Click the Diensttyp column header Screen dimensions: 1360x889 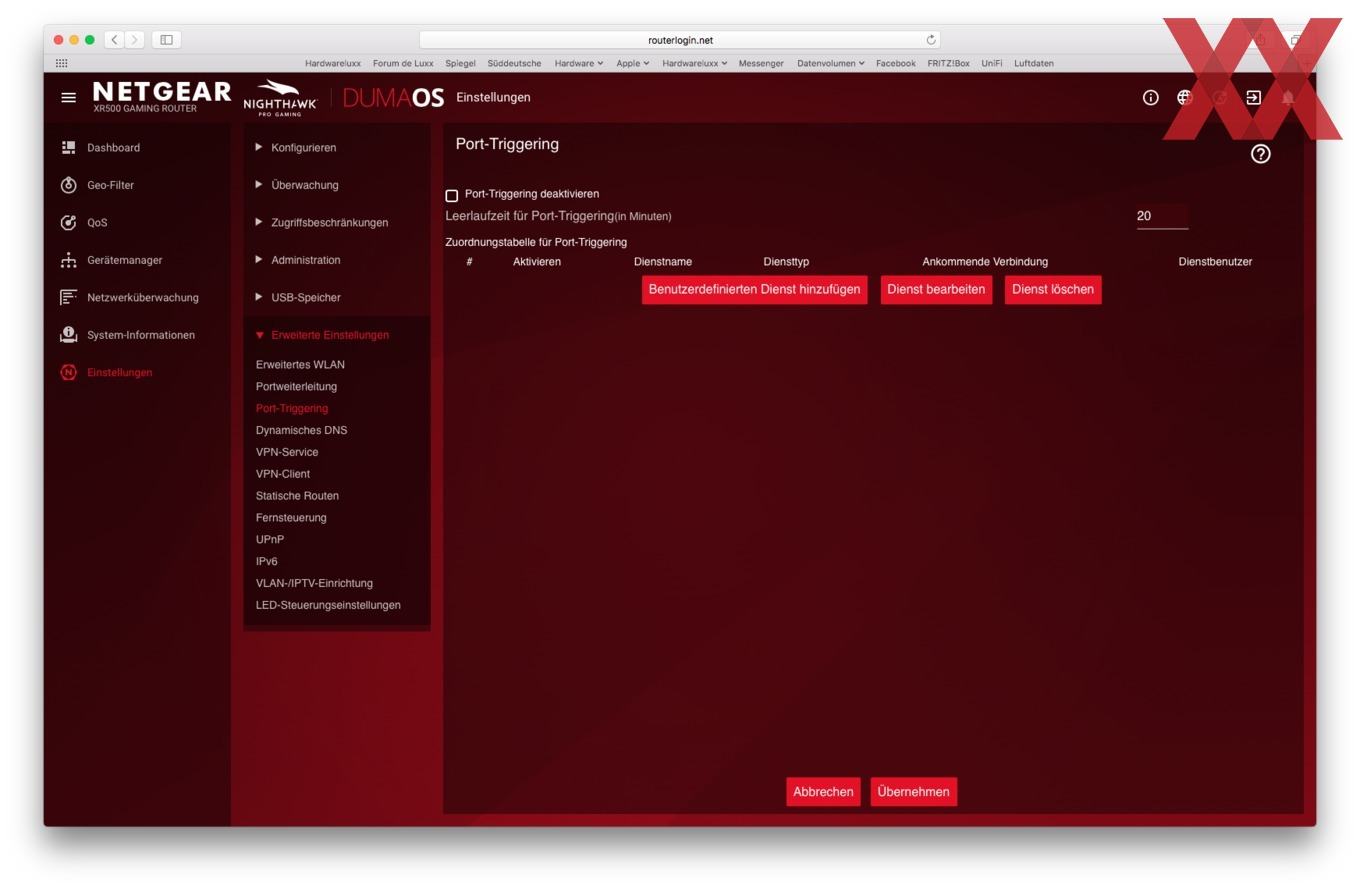click(x=786, y=262)
